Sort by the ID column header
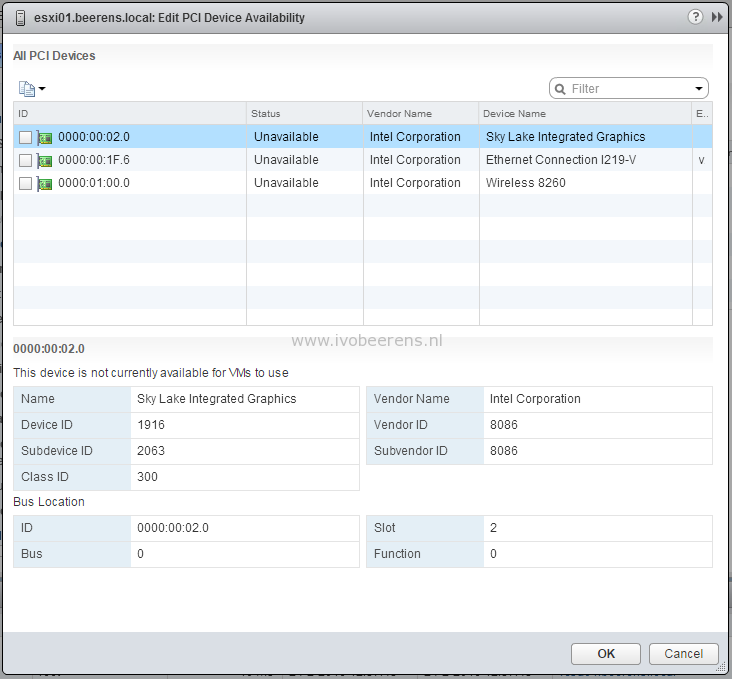The height and width of the screenshot is (679, 732). tap(130, 113)
